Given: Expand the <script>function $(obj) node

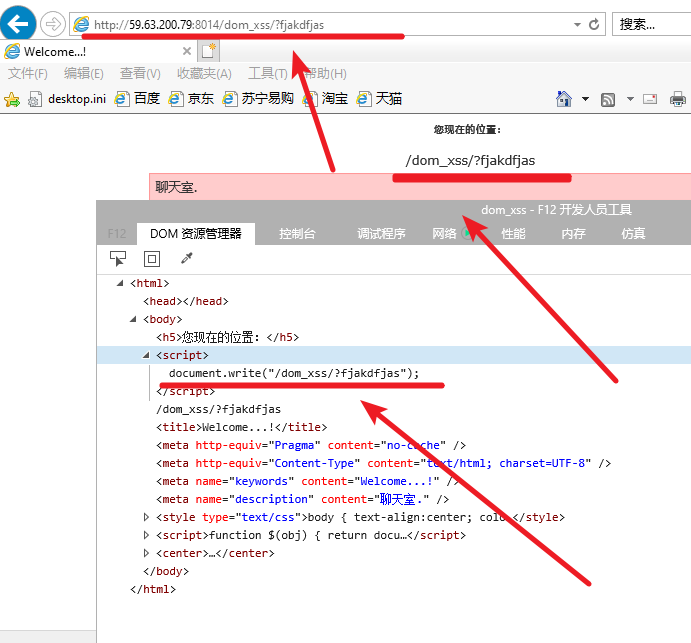Looking at the screenshot, I should [146, 535].
